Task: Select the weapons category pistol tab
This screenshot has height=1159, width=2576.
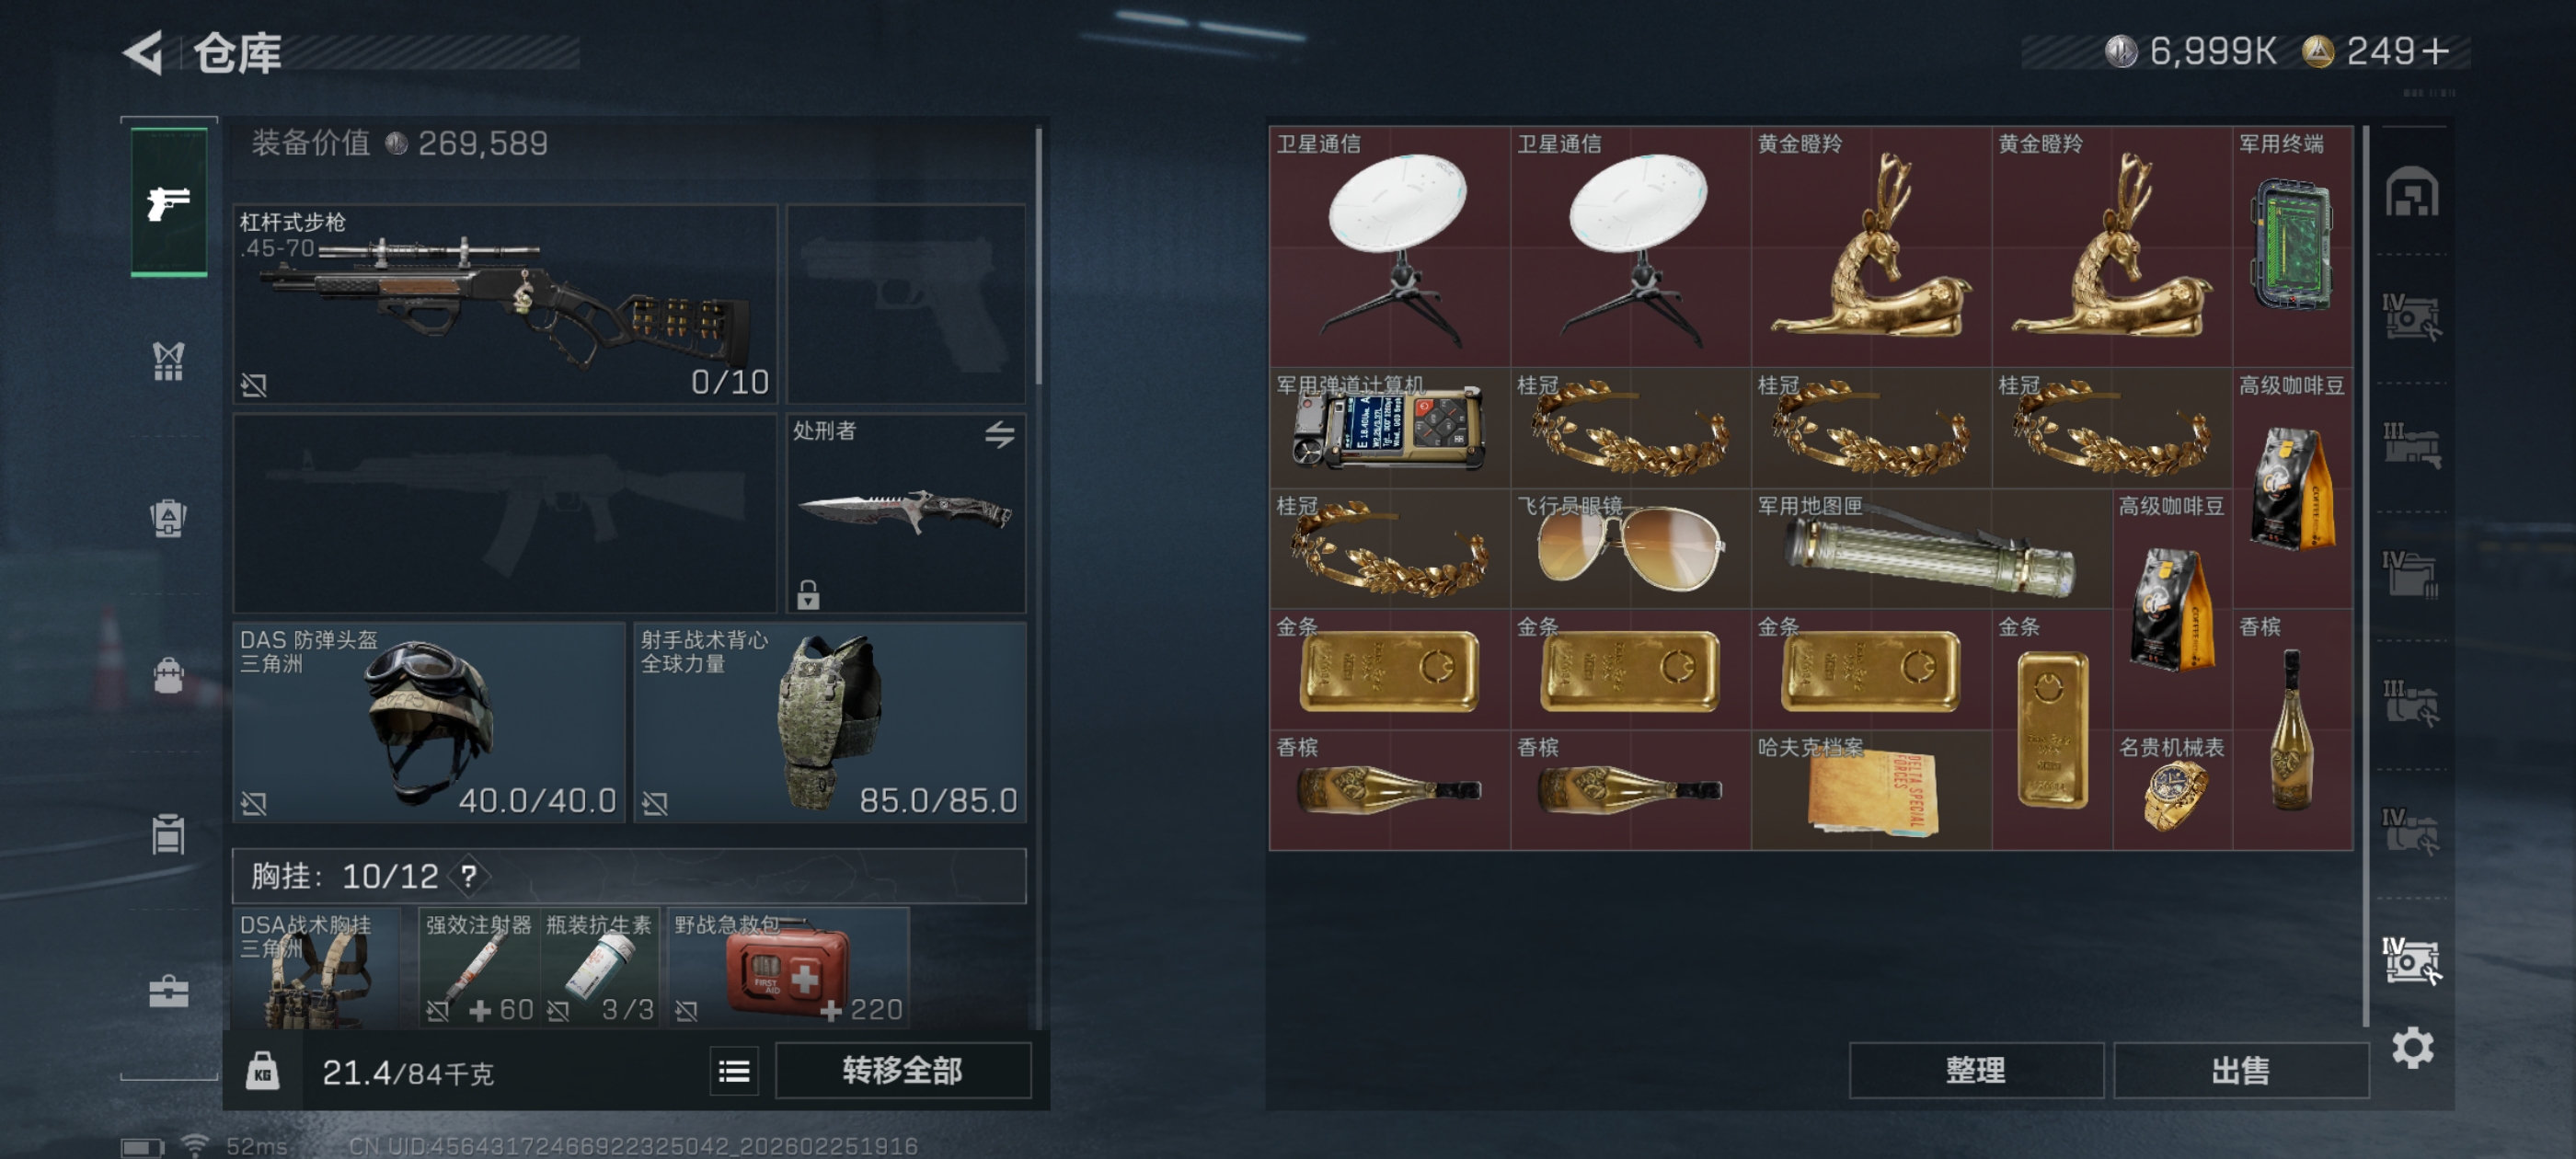Action: [169, 202]
